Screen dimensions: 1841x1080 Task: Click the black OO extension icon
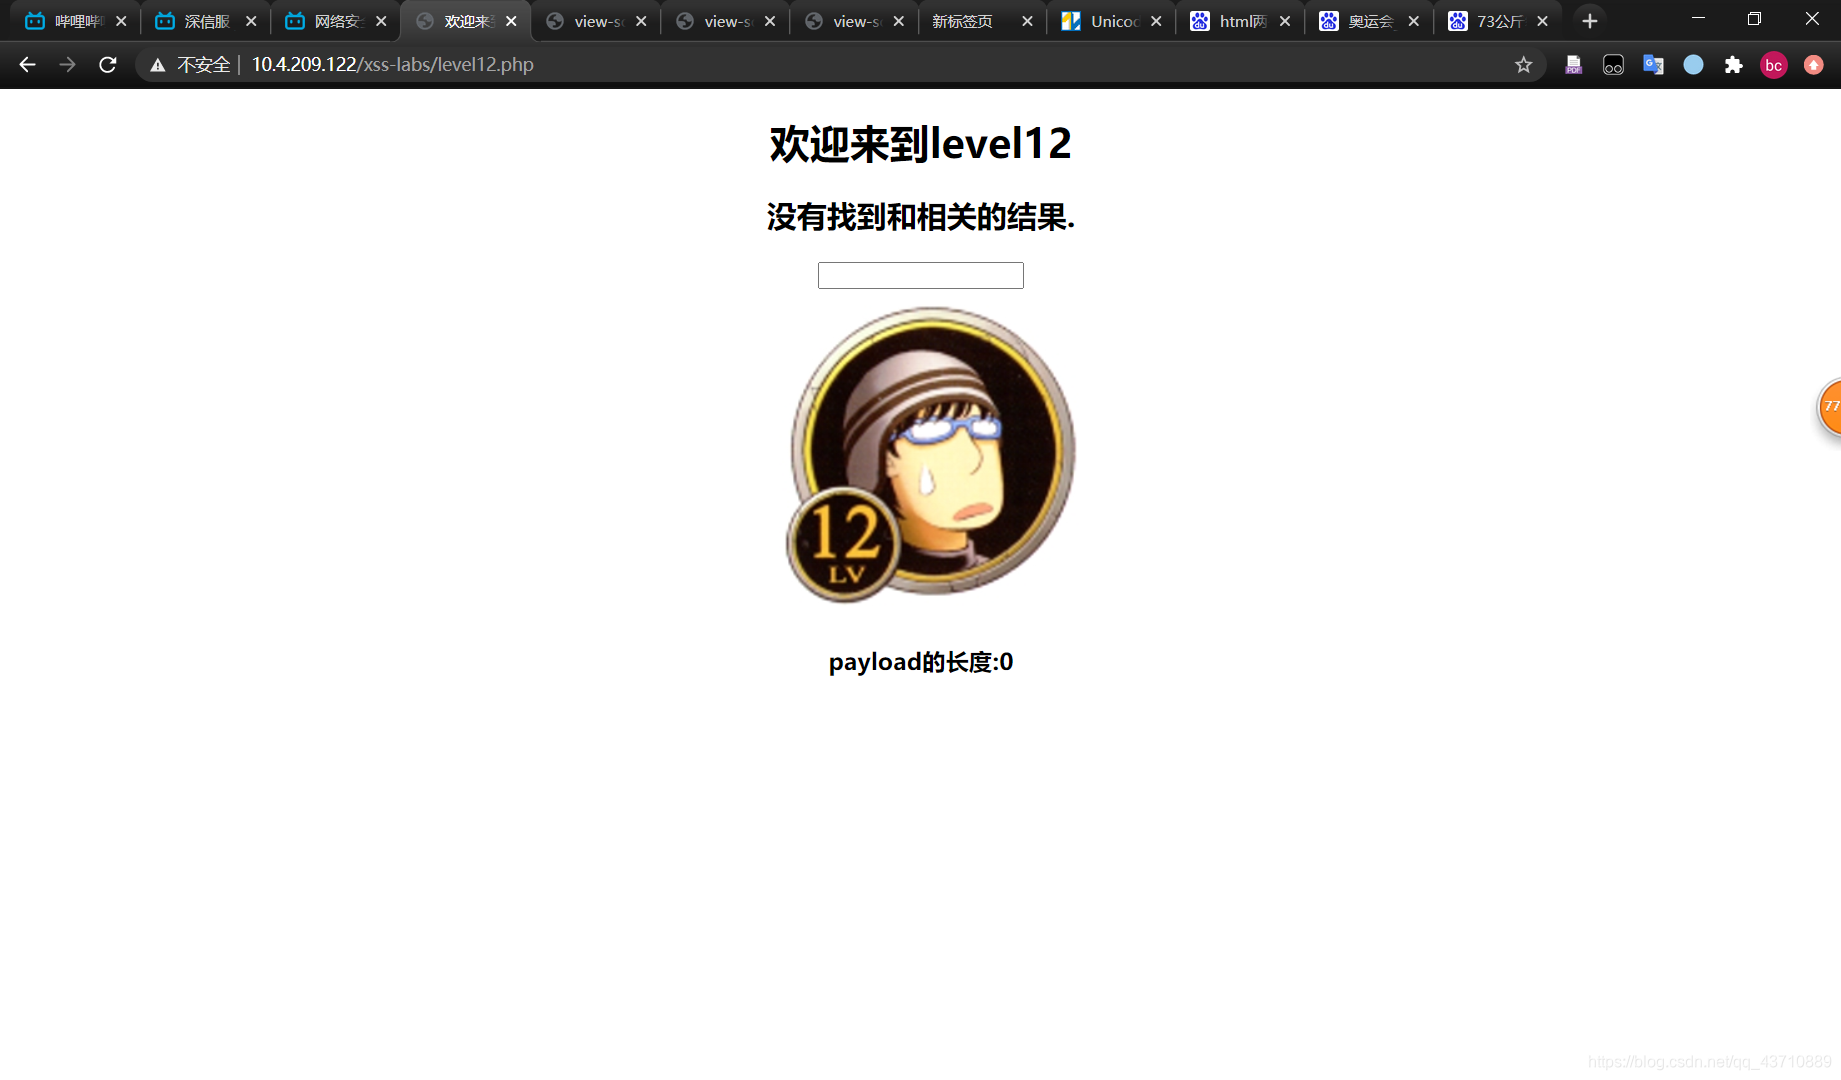click(1613, 64)
